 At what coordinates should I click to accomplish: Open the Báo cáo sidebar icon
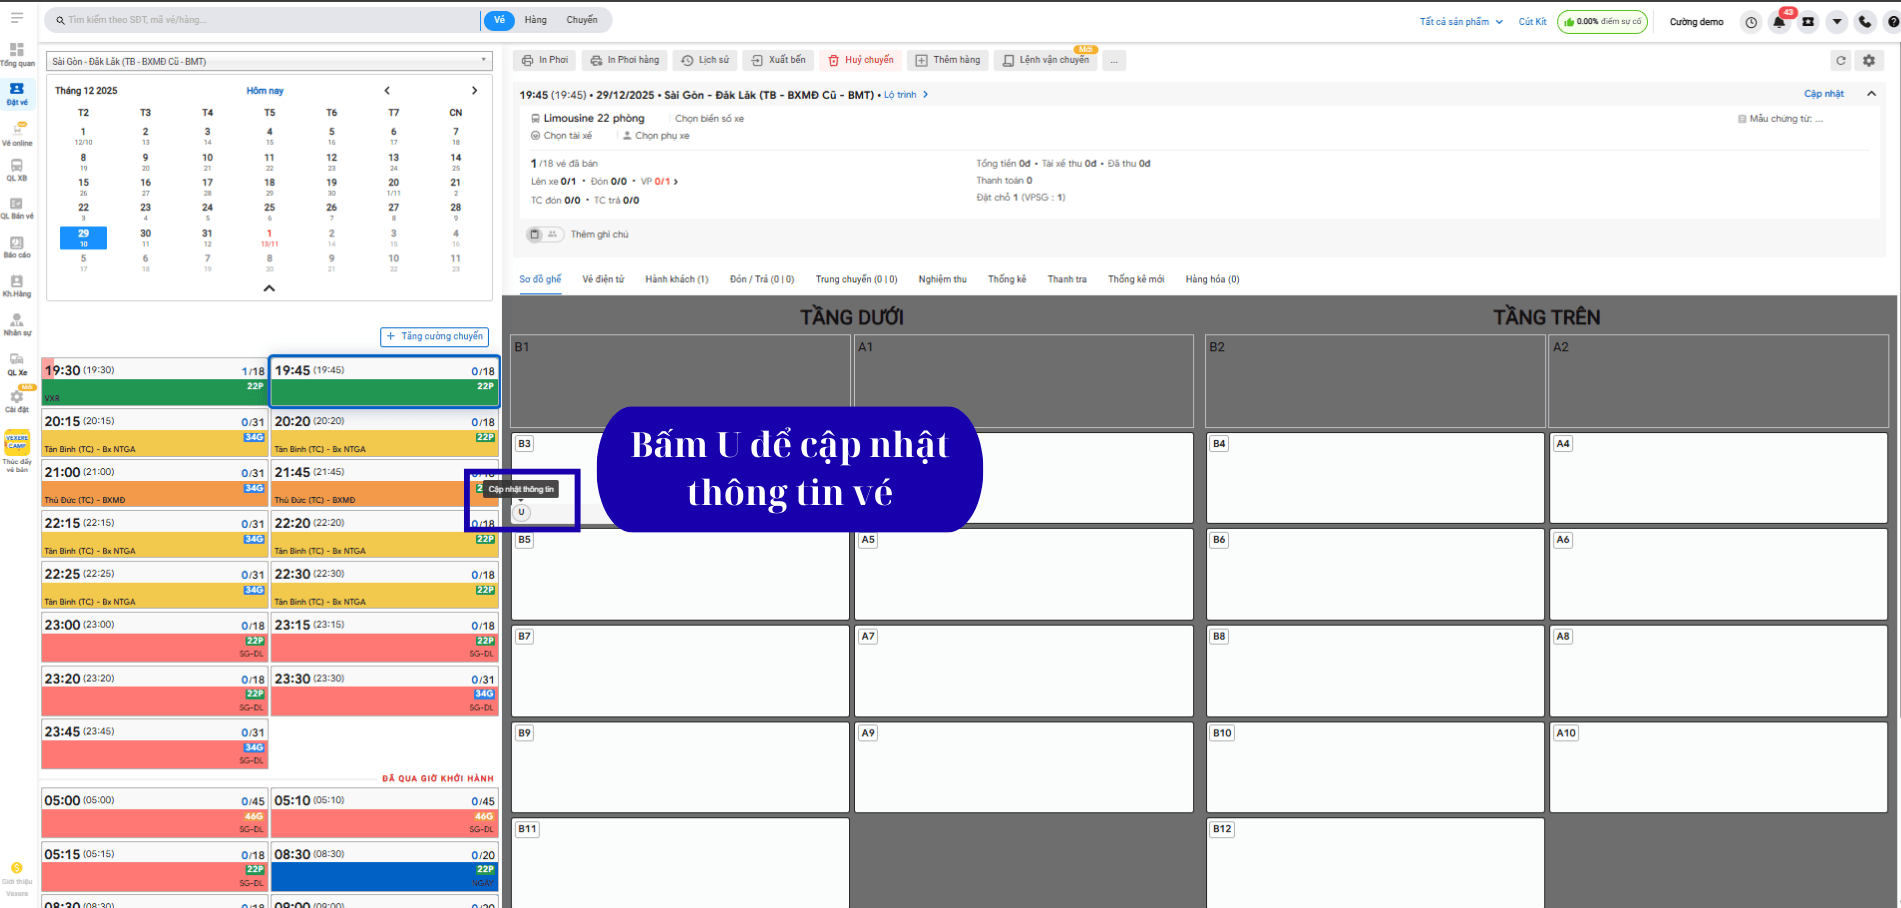tap(17, 246)
